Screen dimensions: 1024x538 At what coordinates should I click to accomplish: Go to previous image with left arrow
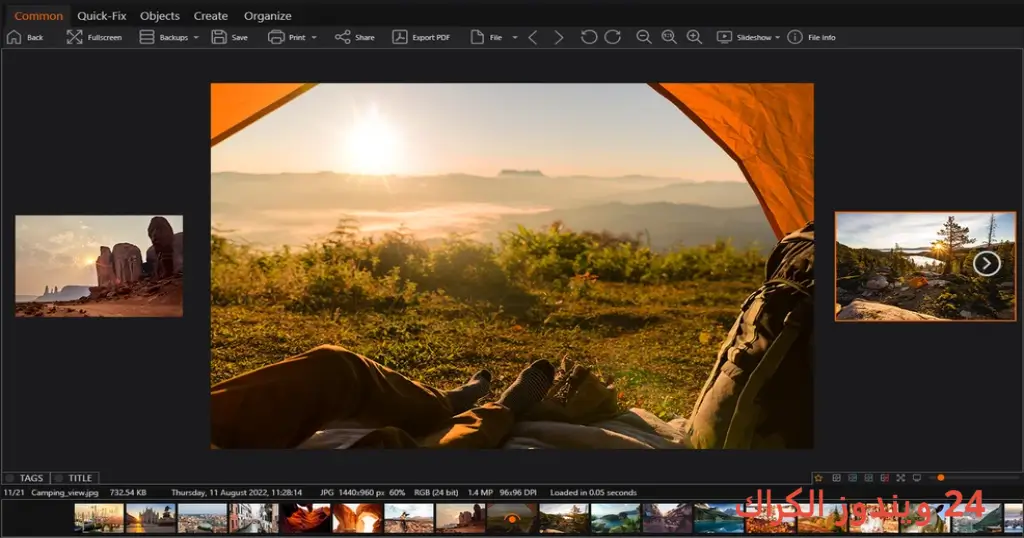click(x=533, y=37)
